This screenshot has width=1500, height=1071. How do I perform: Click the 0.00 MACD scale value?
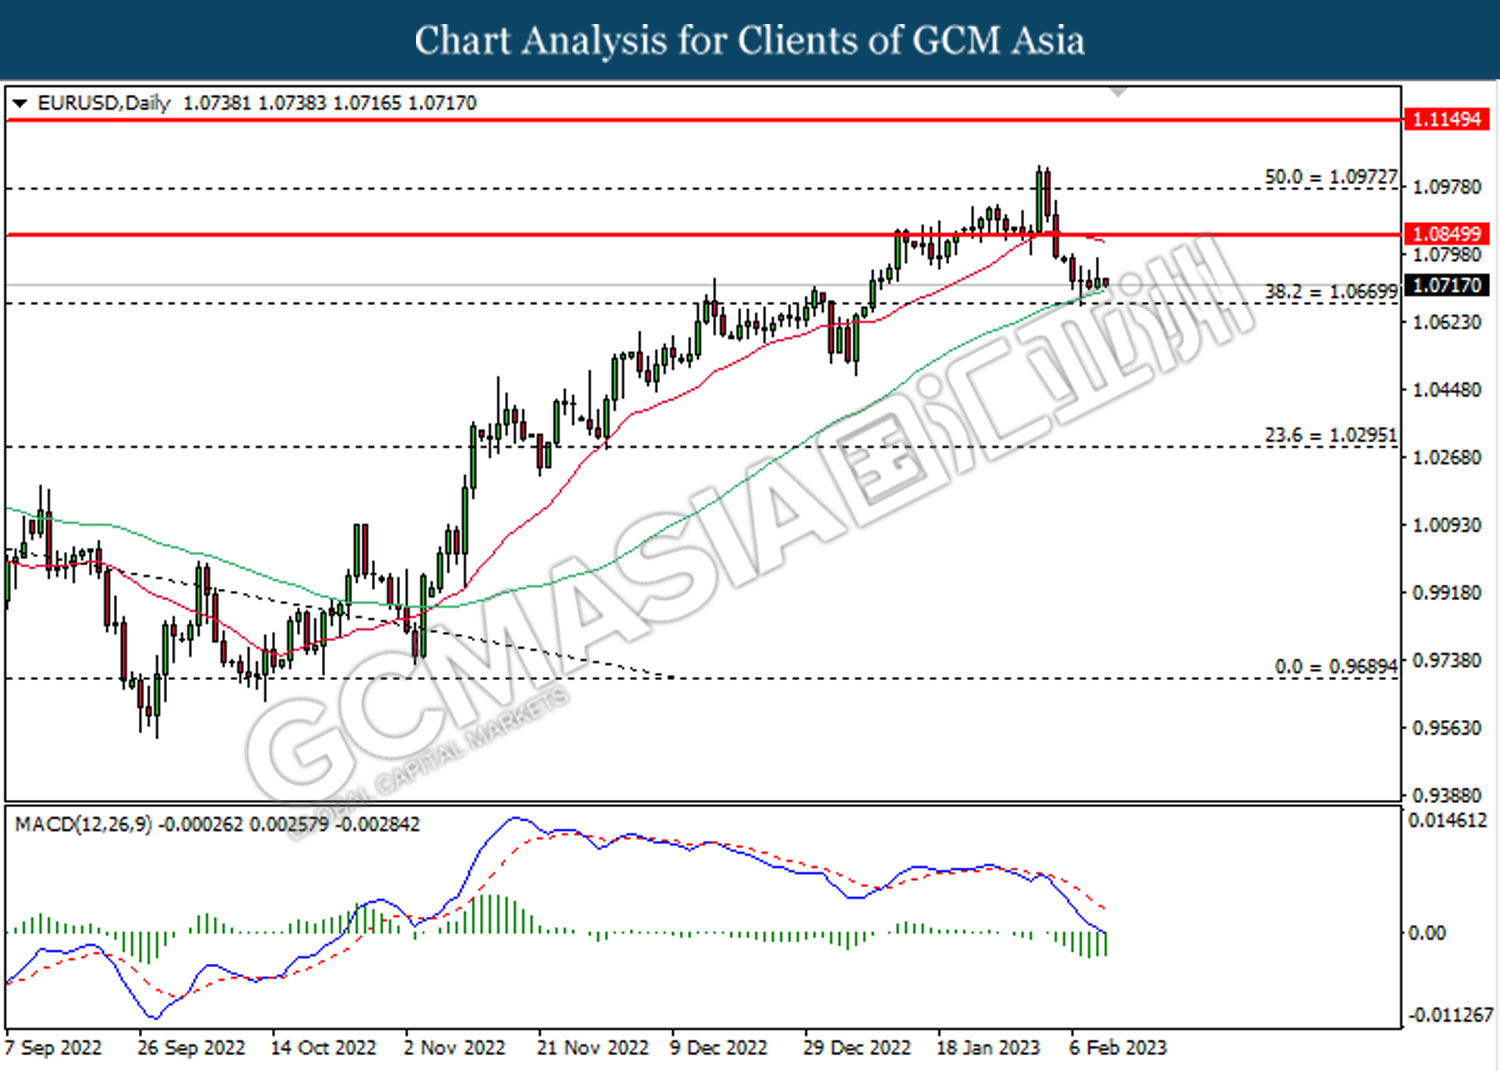point(1427,933)
